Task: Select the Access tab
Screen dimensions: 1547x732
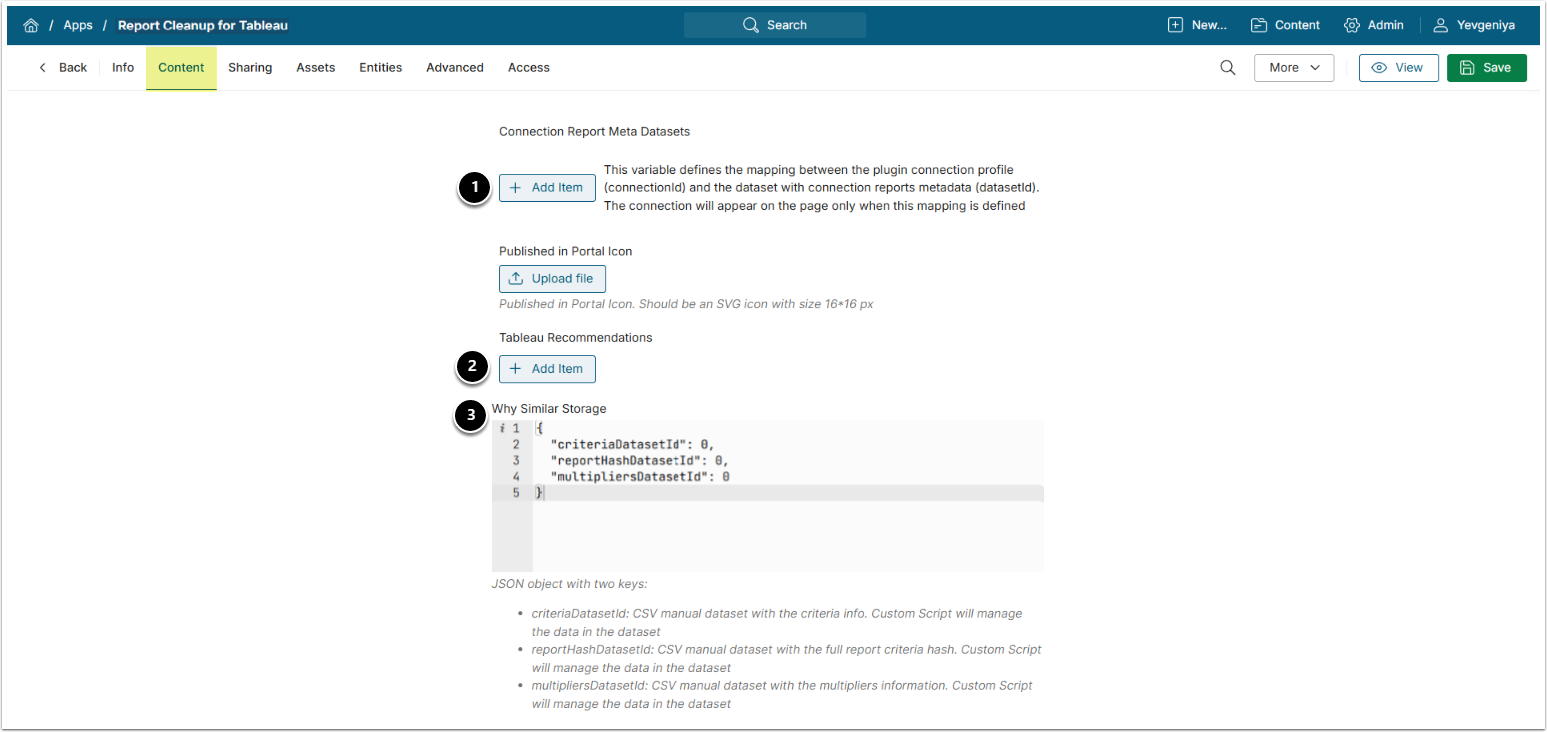Action: pyautogui.click(x=528, y=68)
